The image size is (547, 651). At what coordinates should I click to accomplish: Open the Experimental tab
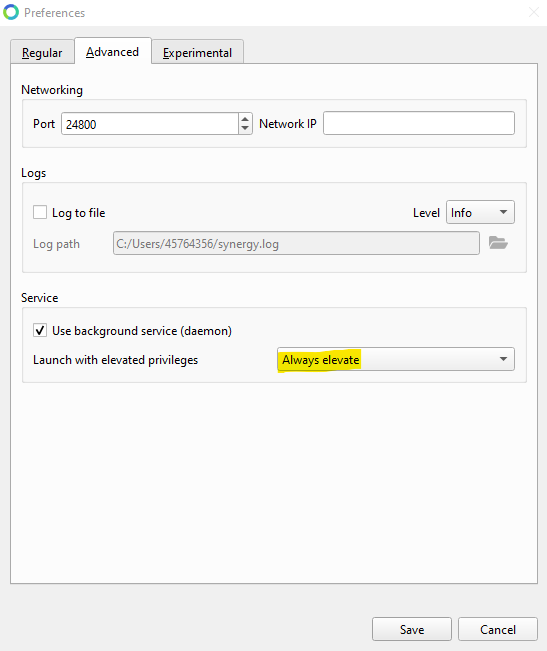pyautogui.click(x=198, y=52)
